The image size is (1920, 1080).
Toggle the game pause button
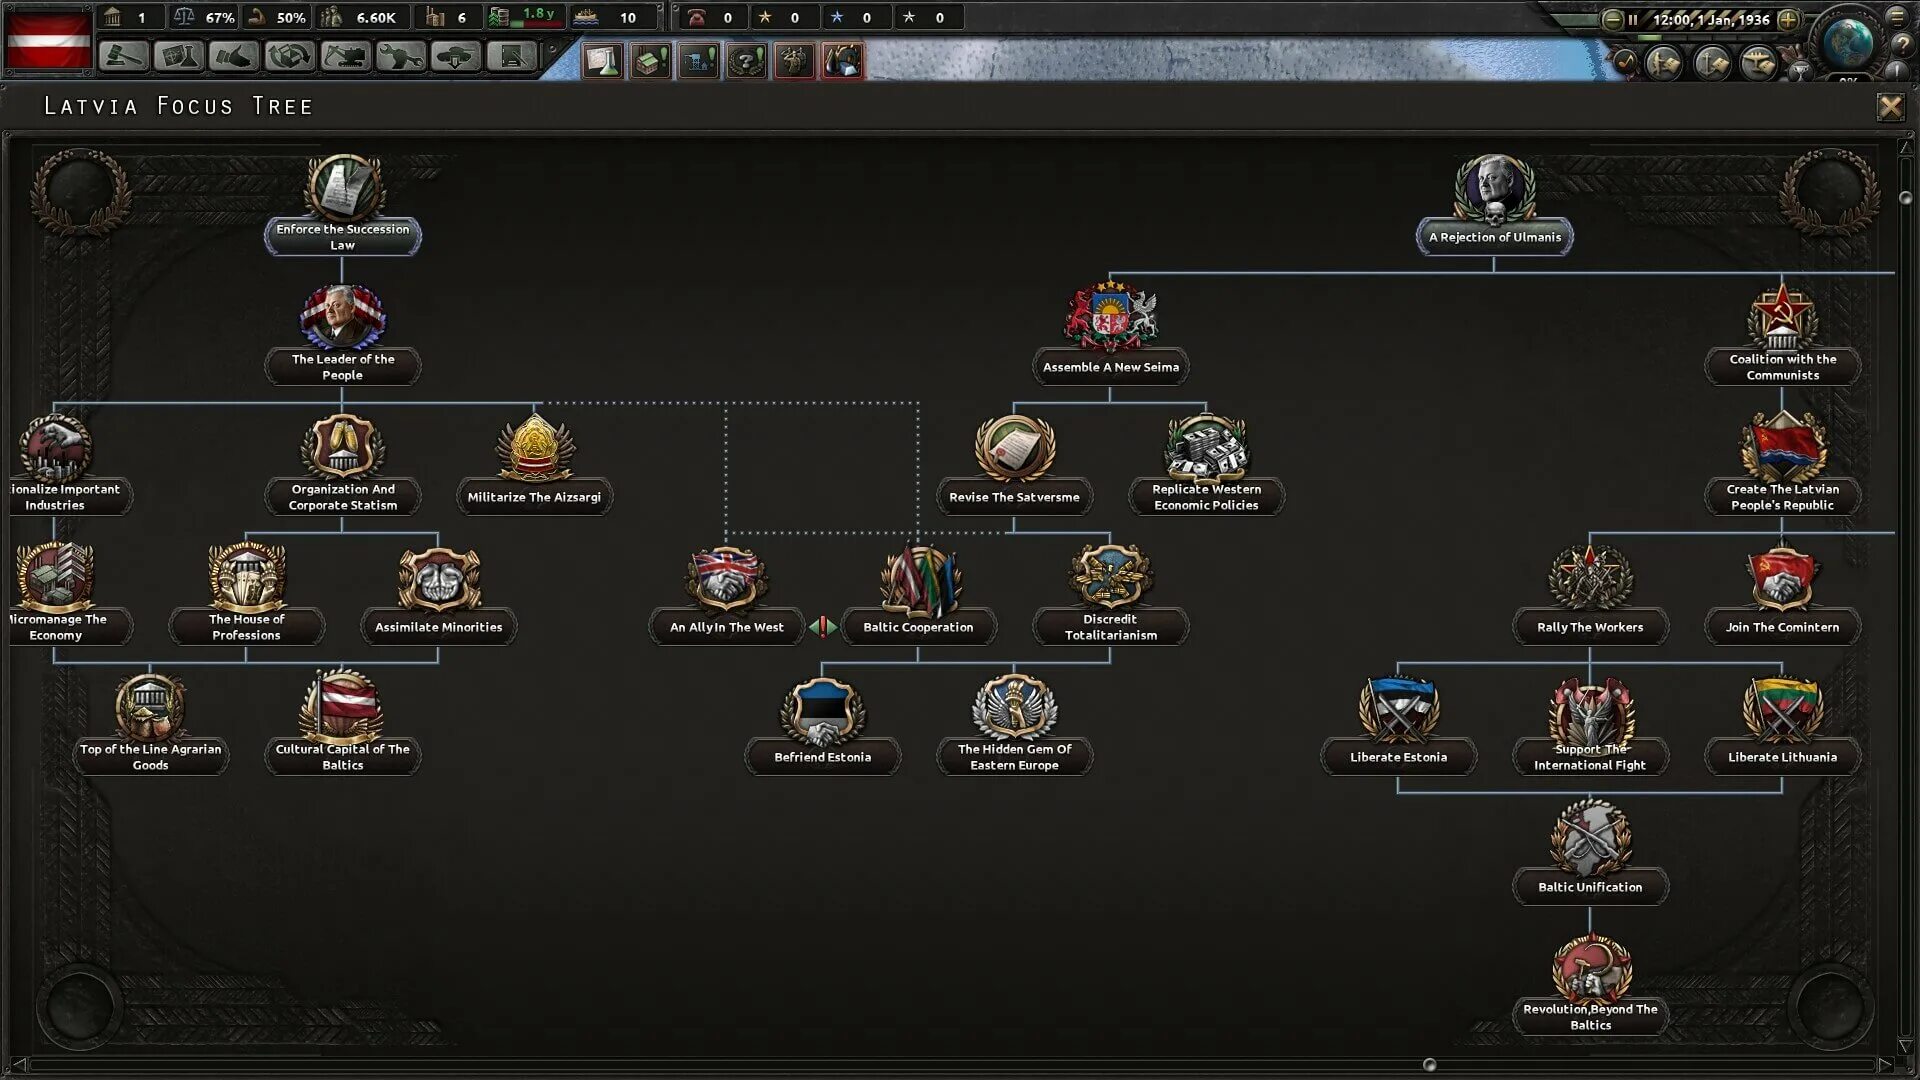(x=1632, y=19)
